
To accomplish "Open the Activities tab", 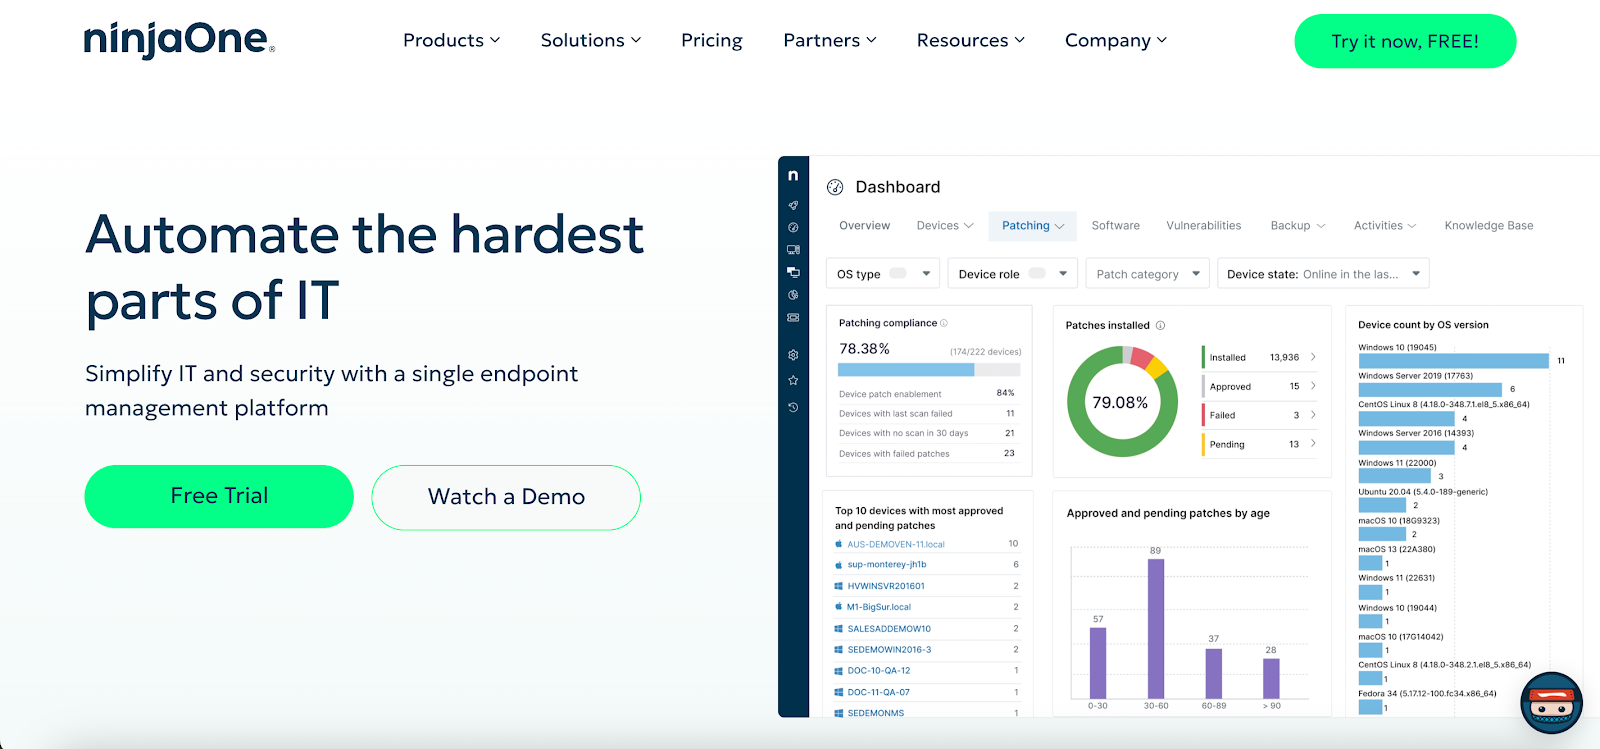I will pos(1385,226).
